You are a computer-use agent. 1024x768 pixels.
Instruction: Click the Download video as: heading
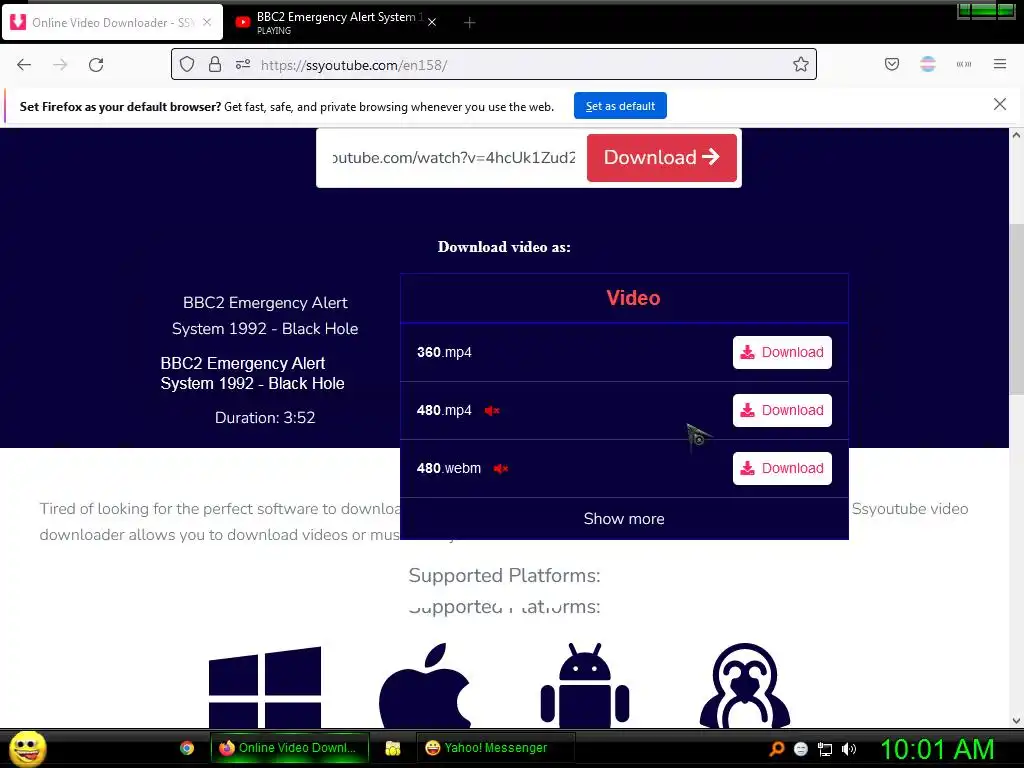[x=504, y=247]
